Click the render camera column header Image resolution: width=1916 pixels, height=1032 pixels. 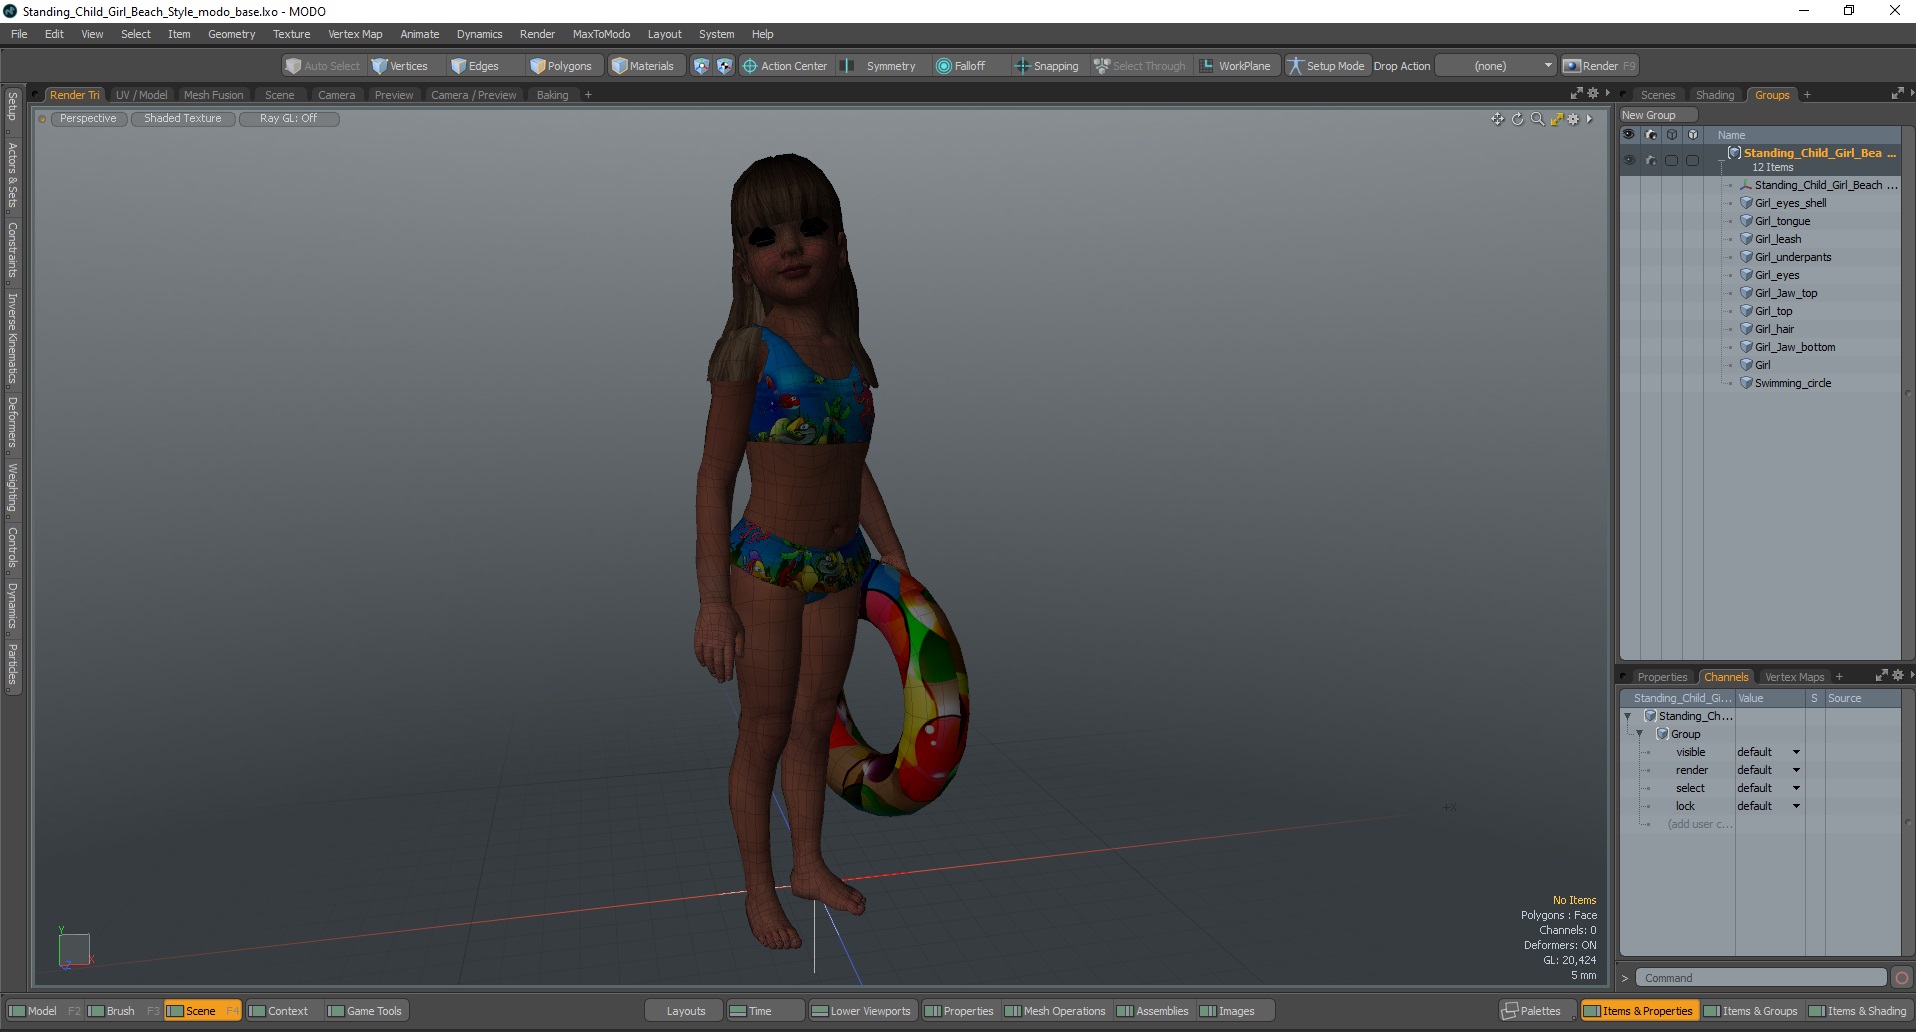tap(1651, 135)
